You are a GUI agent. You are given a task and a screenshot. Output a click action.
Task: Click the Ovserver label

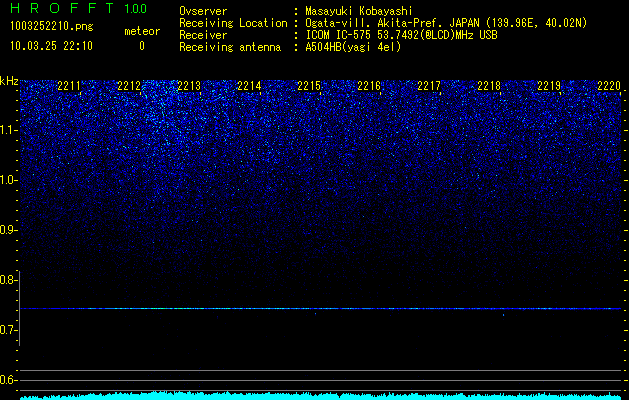pos(203,11)
